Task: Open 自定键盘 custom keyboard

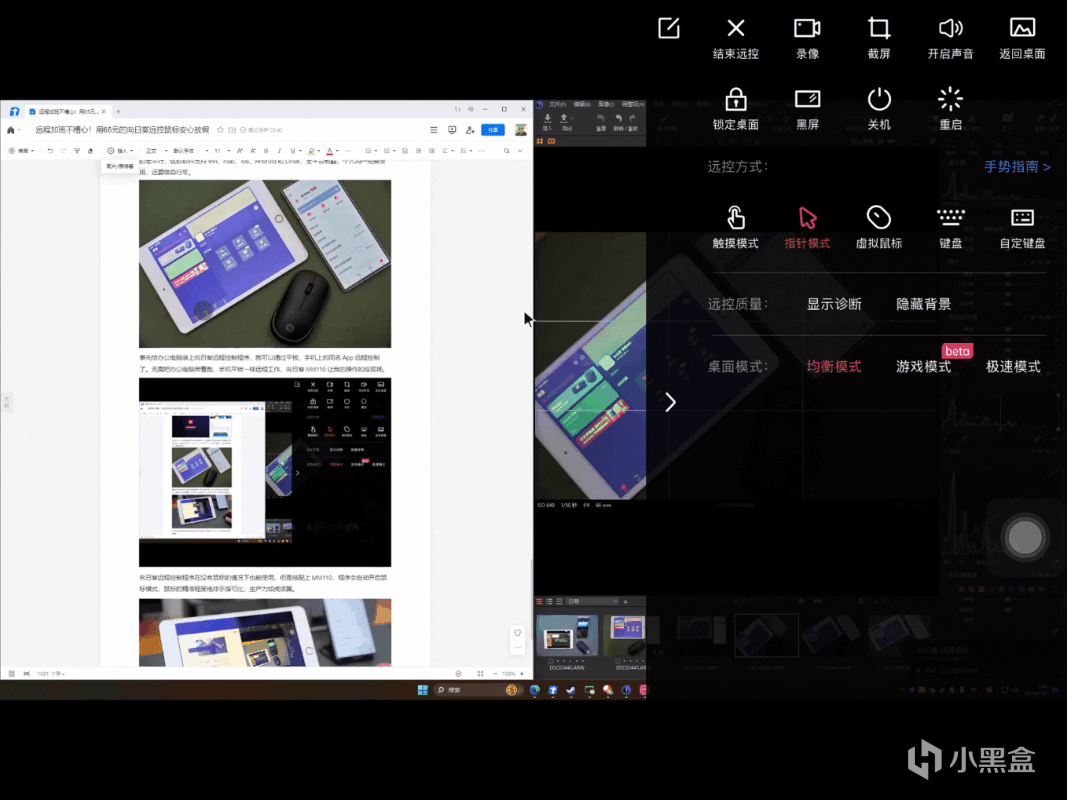Action: tap(1022, 227)
